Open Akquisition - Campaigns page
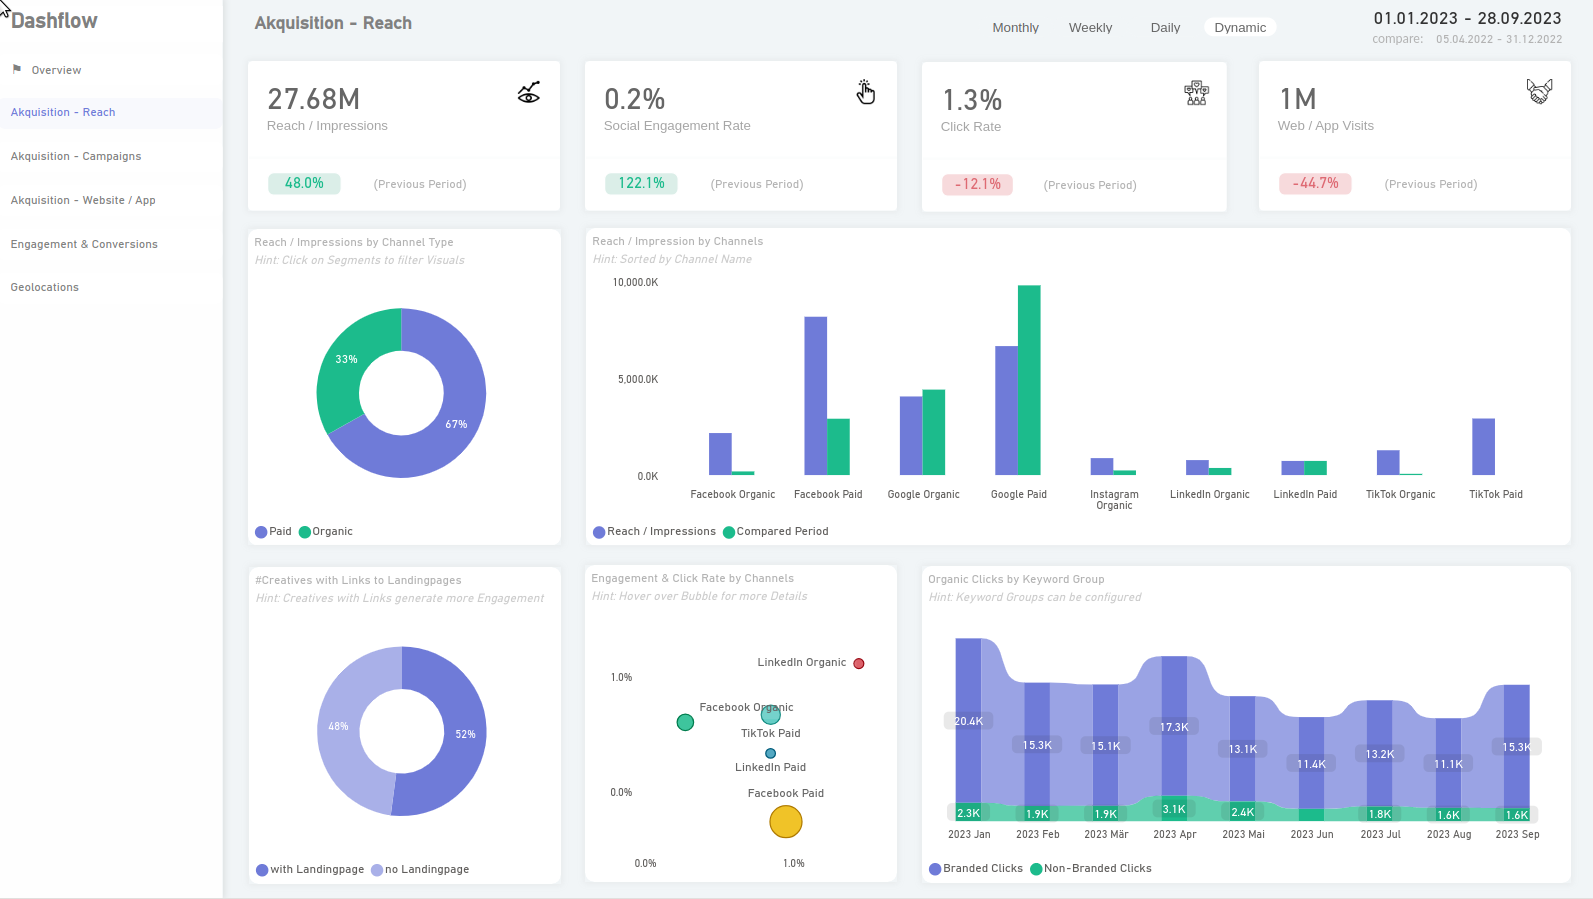The image size is (1593, 899). pos(76,156)
